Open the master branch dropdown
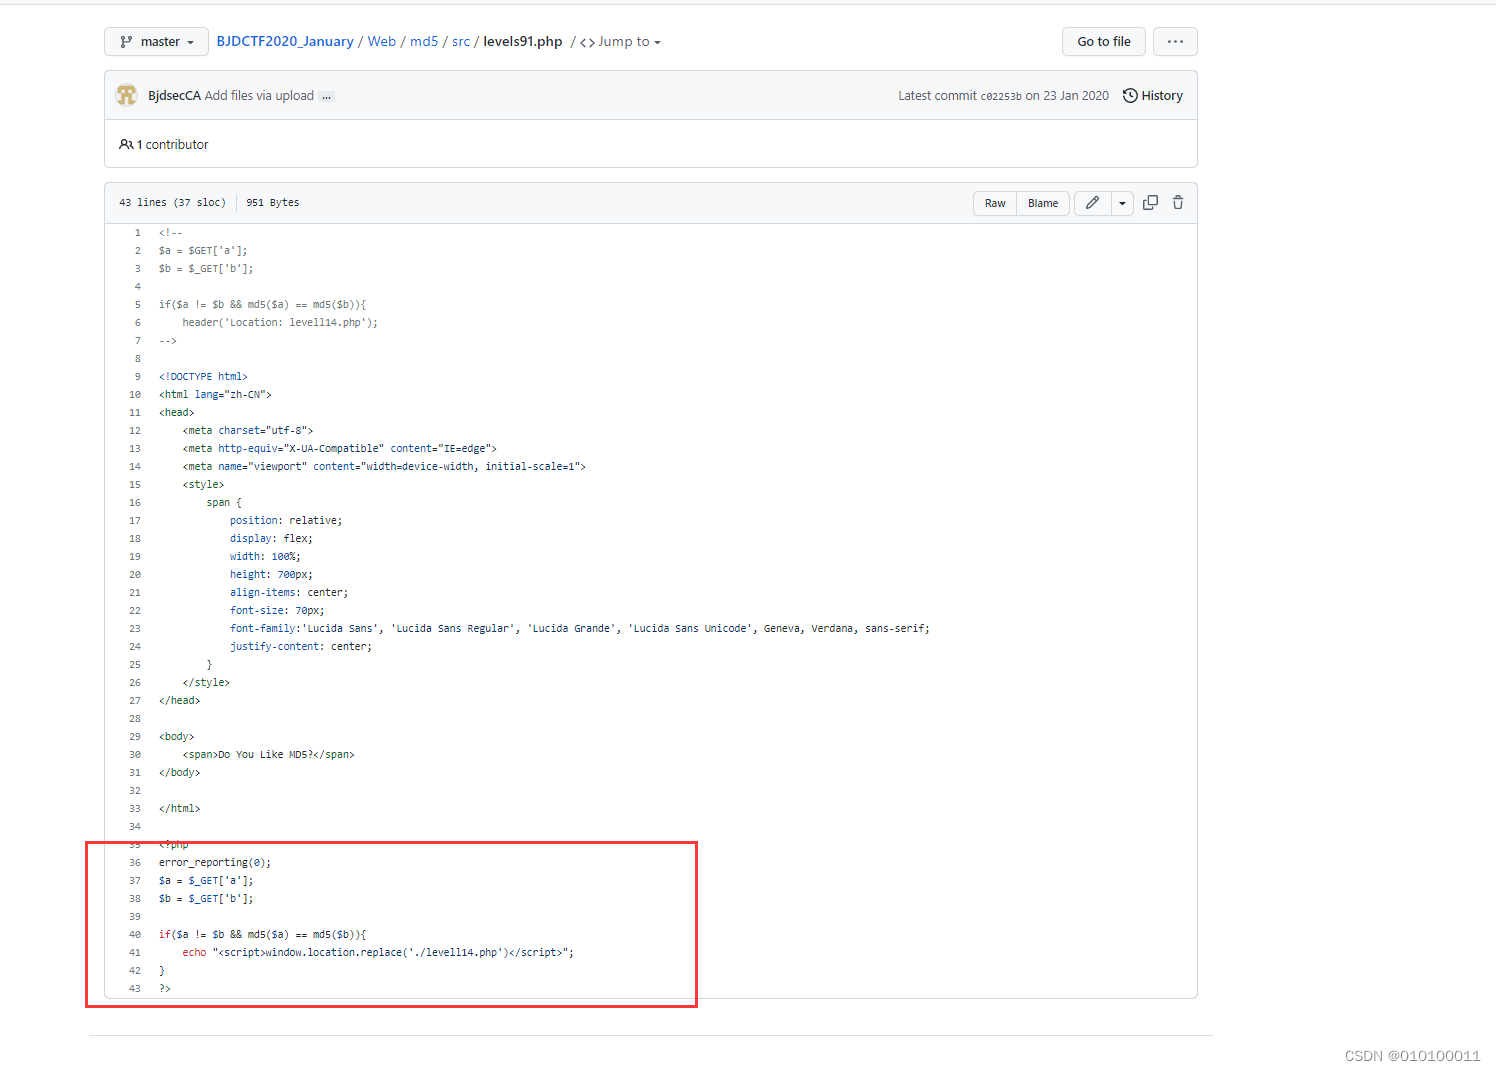This screenshot has width=1496, height=1071. (156, 42)
